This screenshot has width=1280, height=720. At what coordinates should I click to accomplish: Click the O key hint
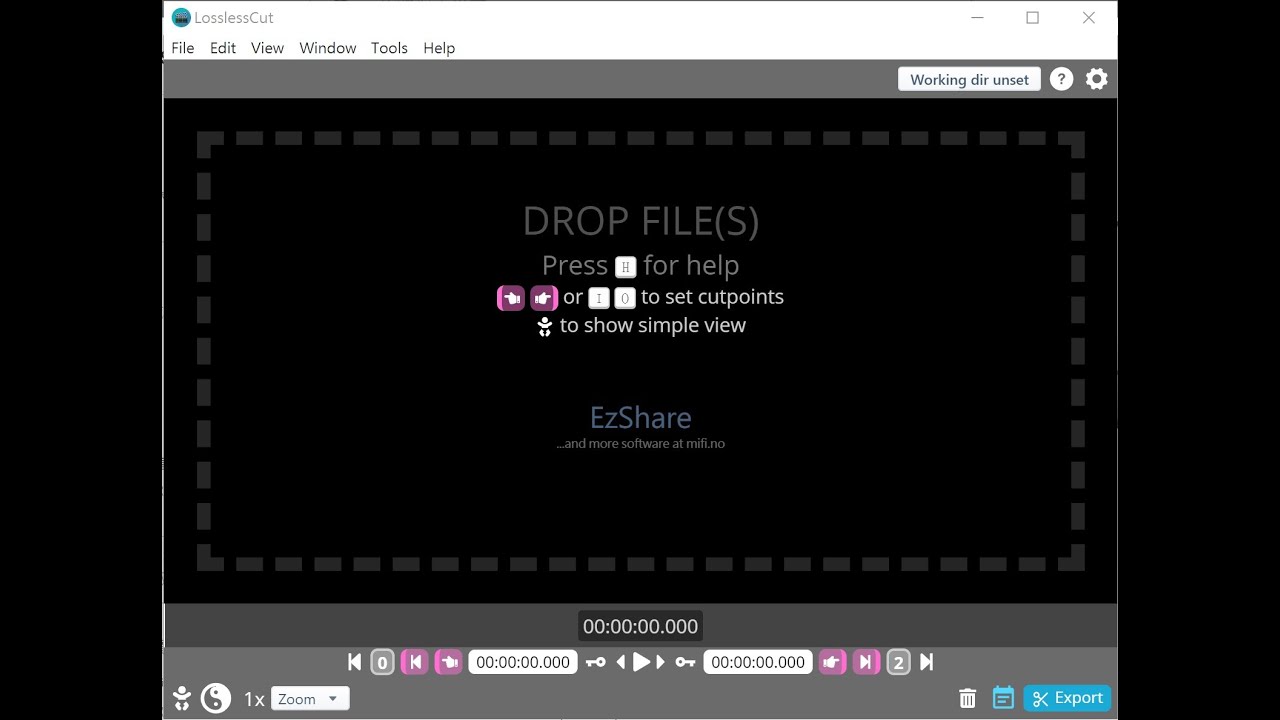(x=625, y=298)
